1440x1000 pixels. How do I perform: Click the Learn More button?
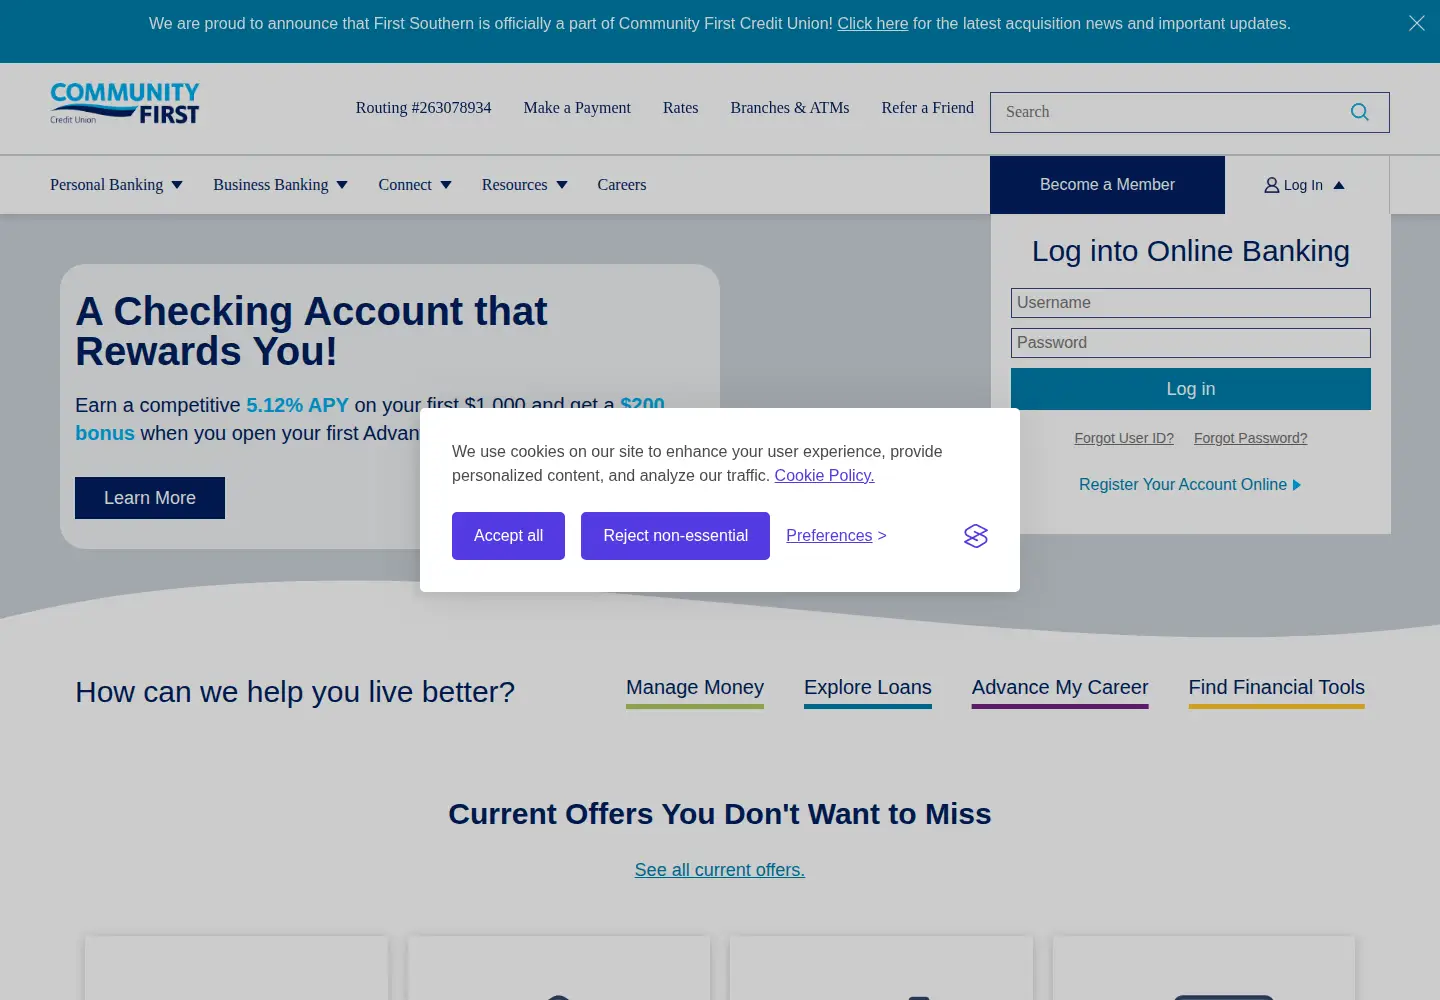tap(150, 498)
